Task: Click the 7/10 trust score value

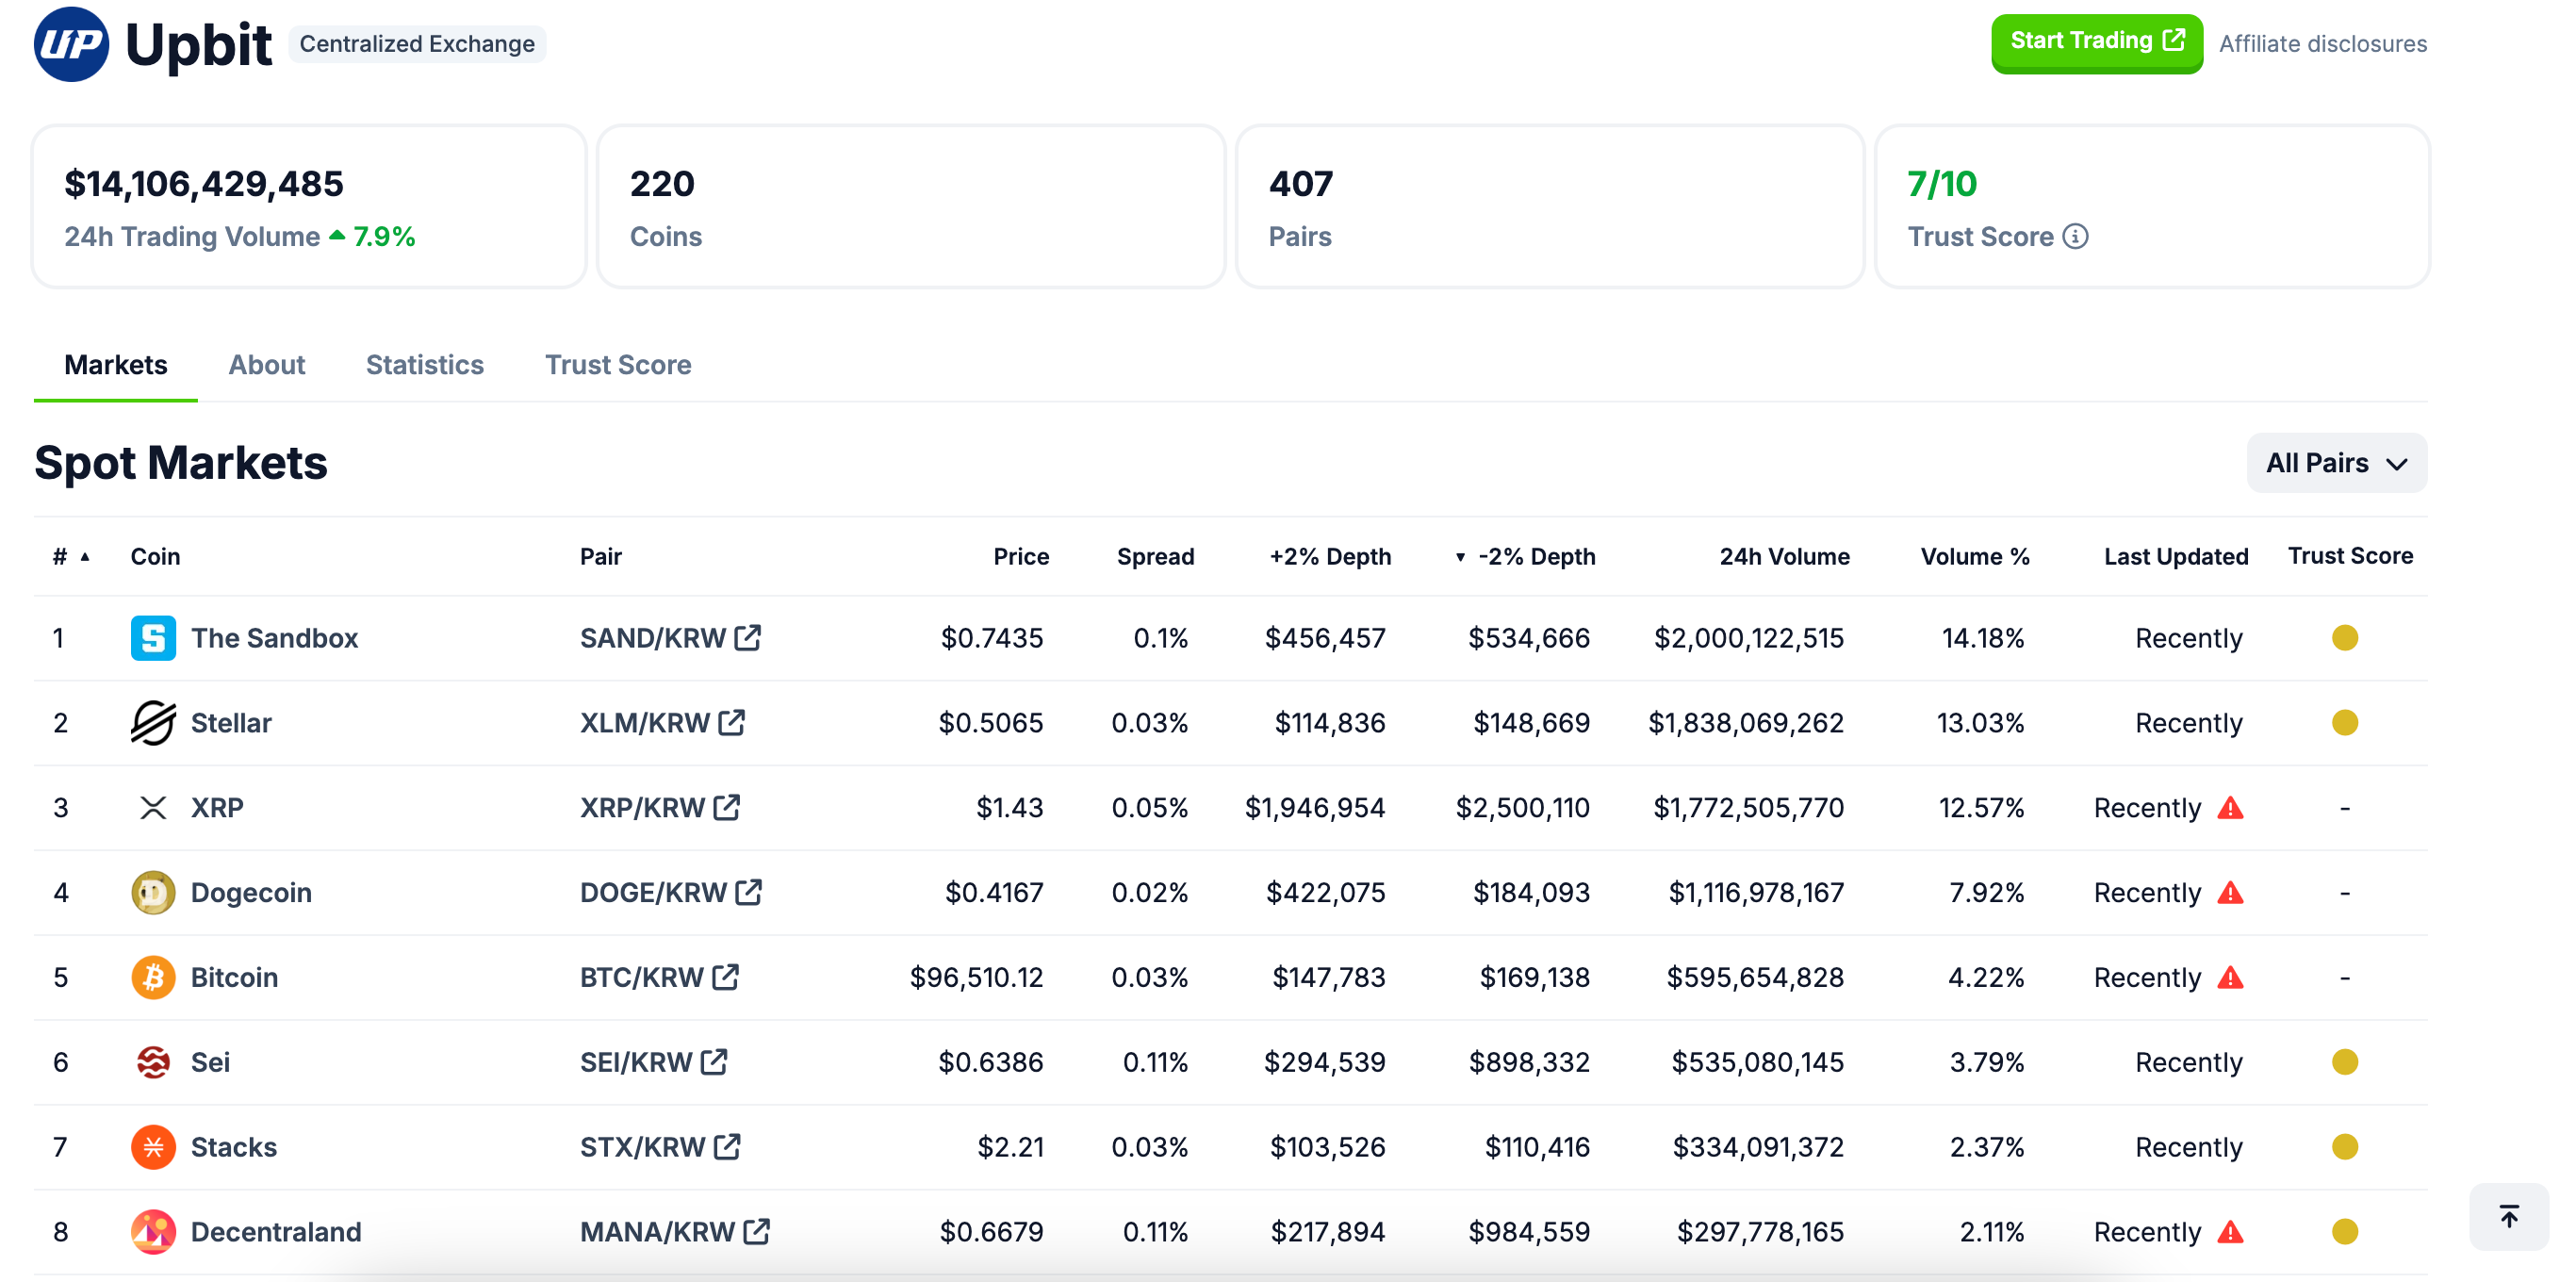Action: pyautogui.click(x=1942, y=184)
